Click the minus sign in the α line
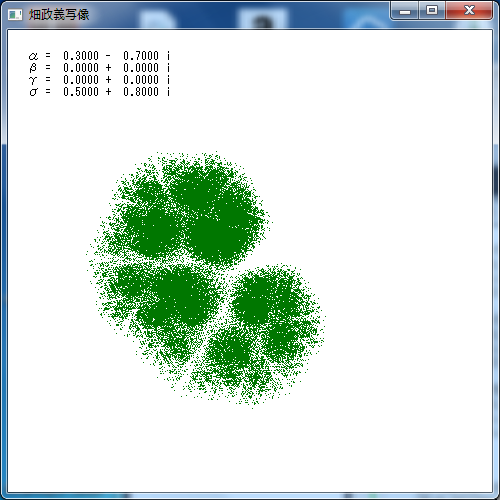The image size is (500, 500). tap(108, 56)
